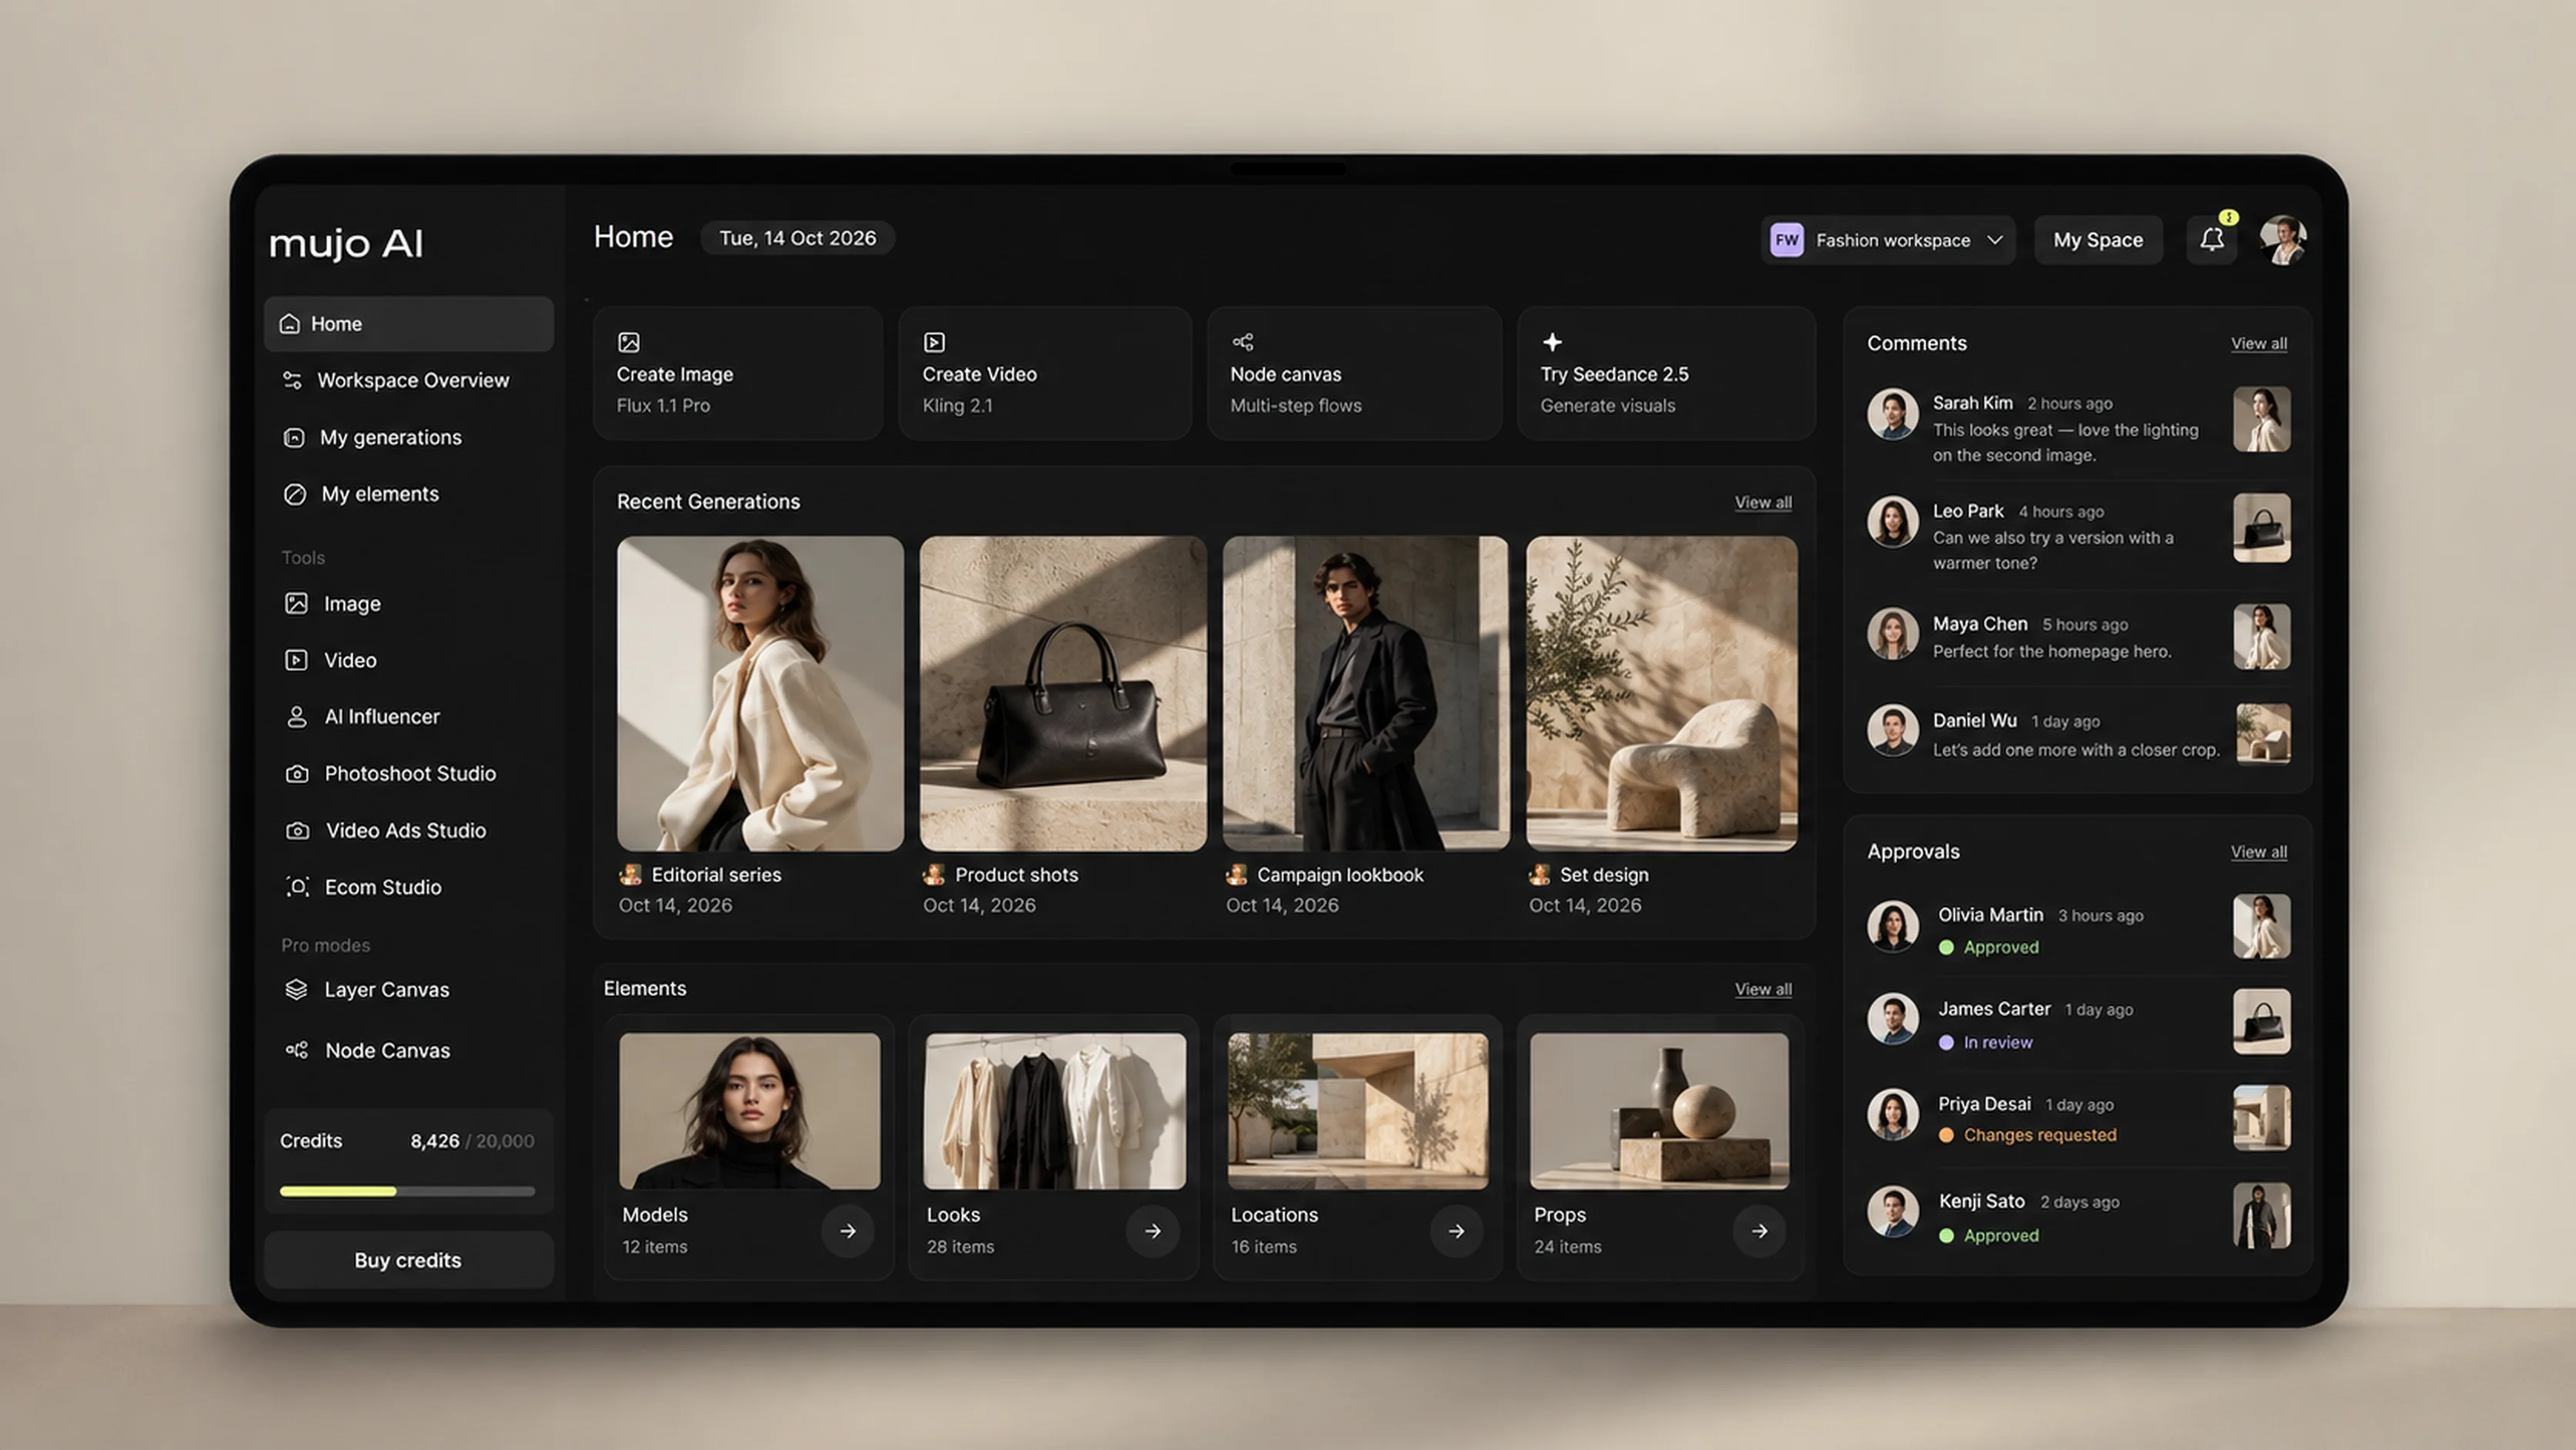Viewport: 2576px width, 1450px height.
Task: Click the user profile avatar
Action: 2283,239
